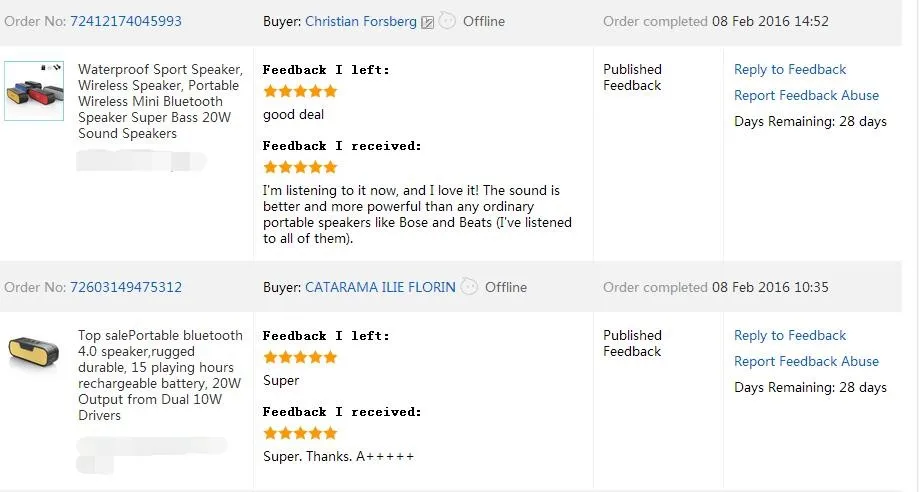Open the yellow bluetooth speaker thumbnail
This screenshot has width=919, height=492.
click(34, 356)
